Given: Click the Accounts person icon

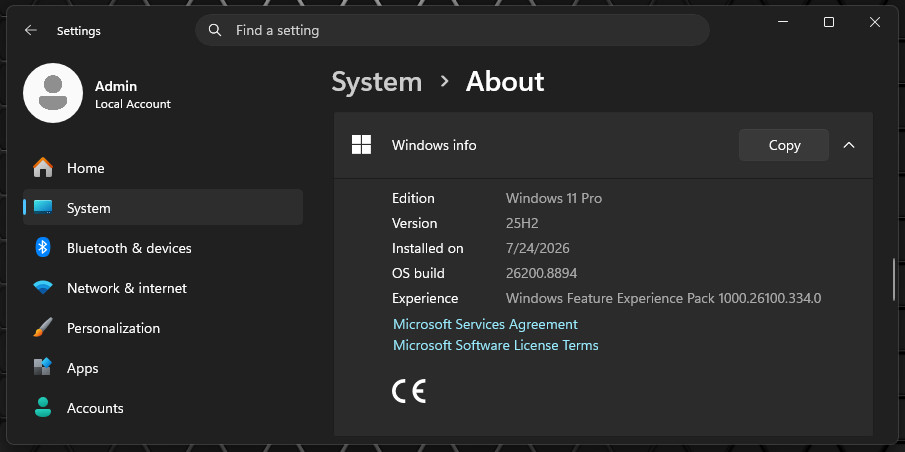Looking at the screenshot, I should pyautogui.click(x=43, y=408).
